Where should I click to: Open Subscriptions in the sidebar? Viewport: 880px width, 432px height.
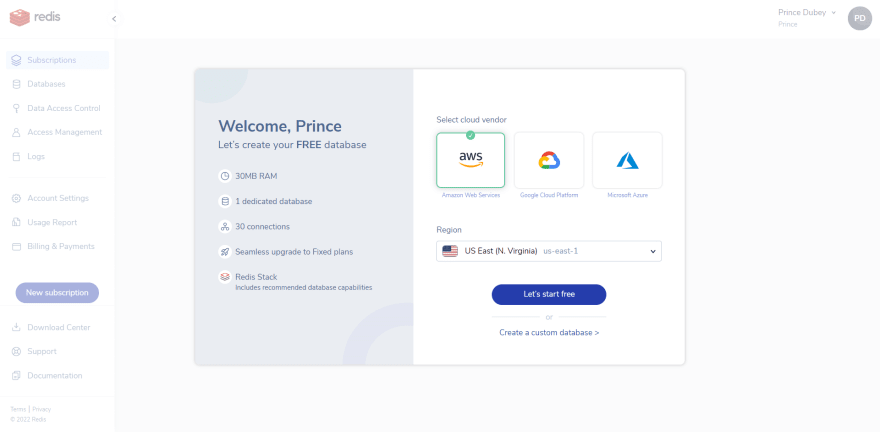pyautogui.click(x=57, y=61)
